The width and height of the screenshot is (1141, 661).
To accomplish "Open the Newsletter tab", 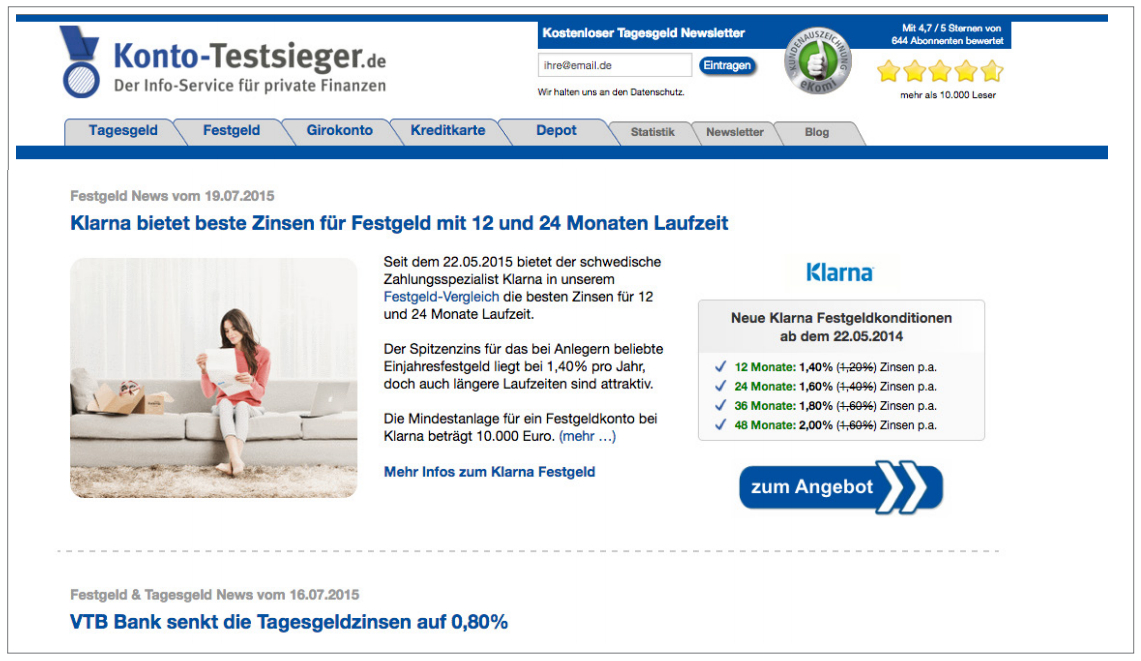I will pos(735,132).
